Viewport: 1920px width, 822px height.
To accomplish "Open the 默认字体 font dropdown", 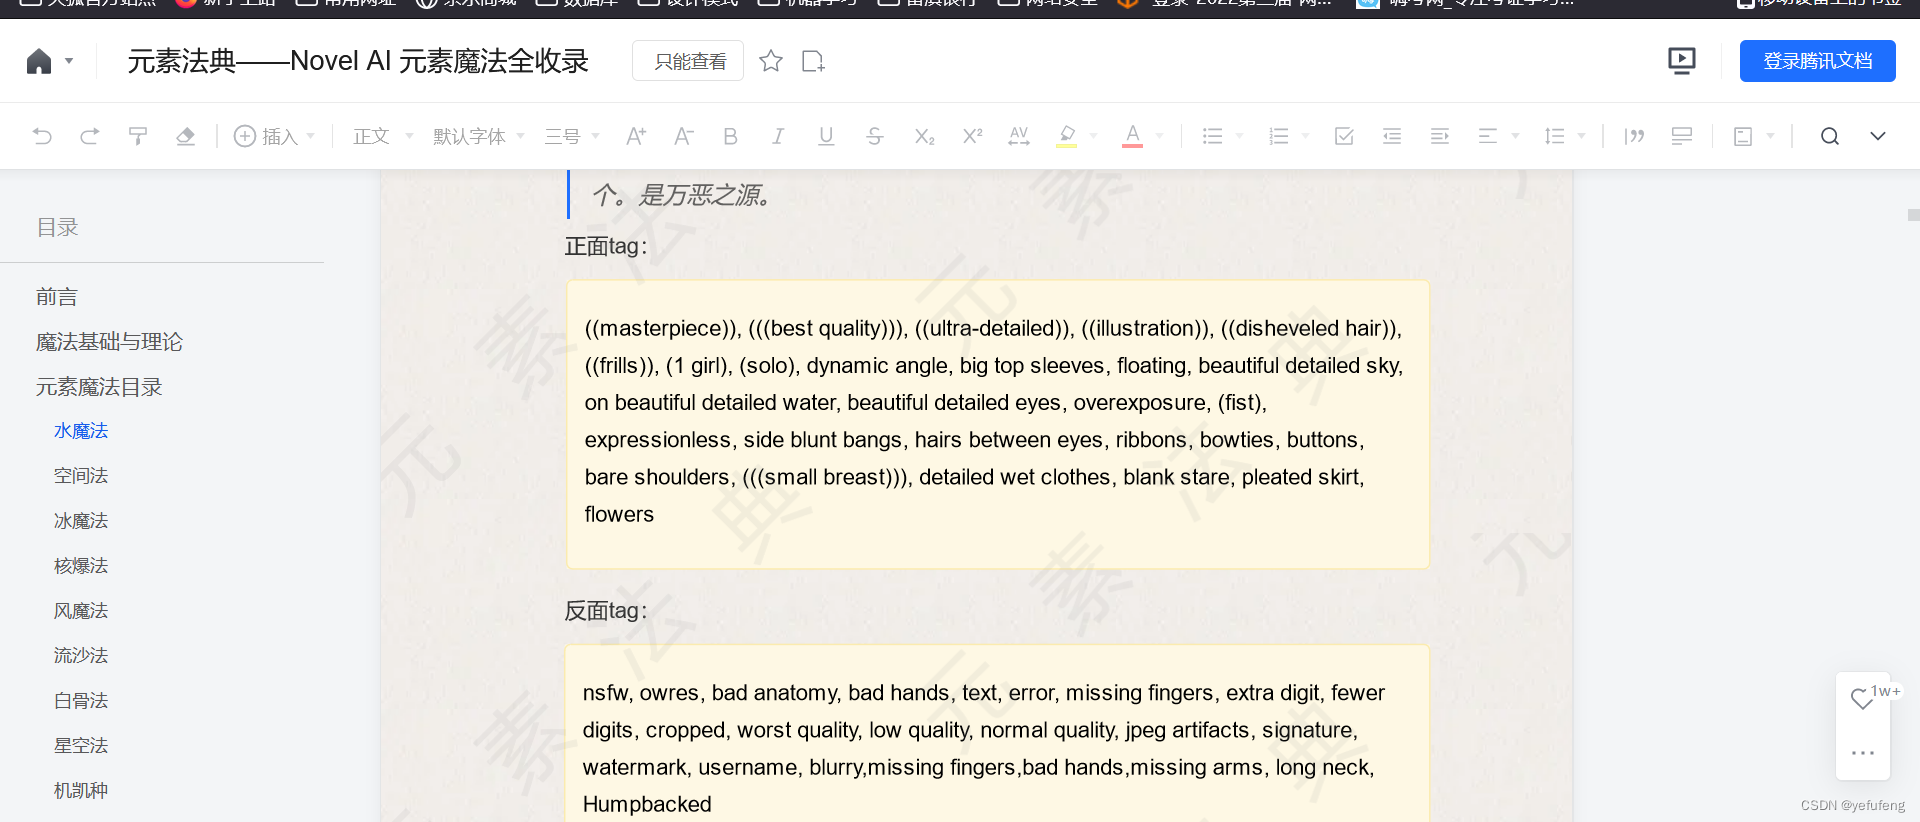I will pos(478,136).
